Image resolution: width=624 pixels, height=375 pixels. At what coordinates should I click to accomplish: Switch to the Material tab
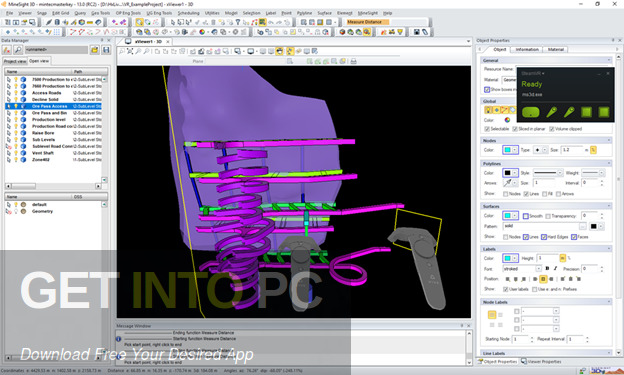pyautogui.click(x=556, y=49)
